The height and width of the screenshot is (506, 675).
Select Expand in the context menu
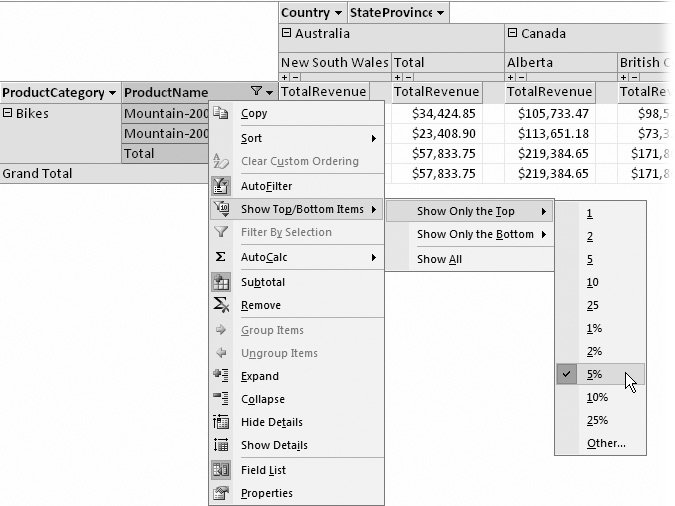(297, 376)
